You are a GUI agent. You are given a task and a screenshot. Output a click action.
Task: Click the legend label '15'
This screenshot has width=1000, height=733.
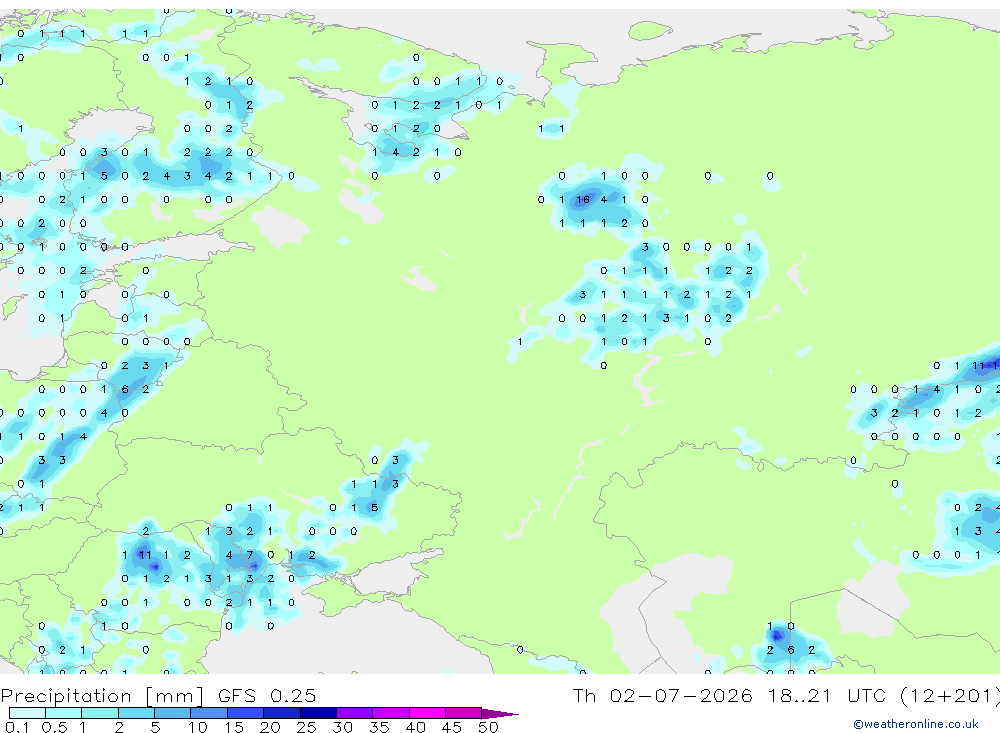233,727
